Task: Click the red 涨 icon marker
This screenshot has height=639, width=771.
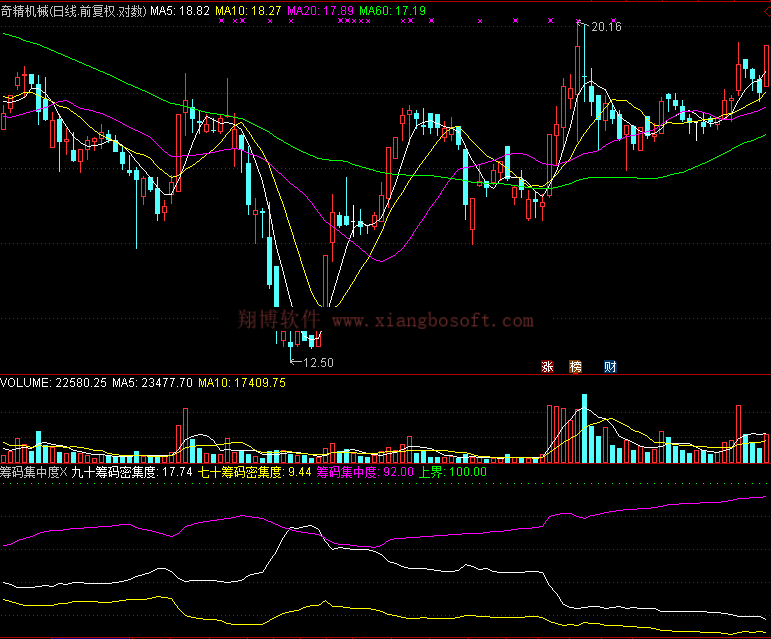Action: click(x=547, y=367)
